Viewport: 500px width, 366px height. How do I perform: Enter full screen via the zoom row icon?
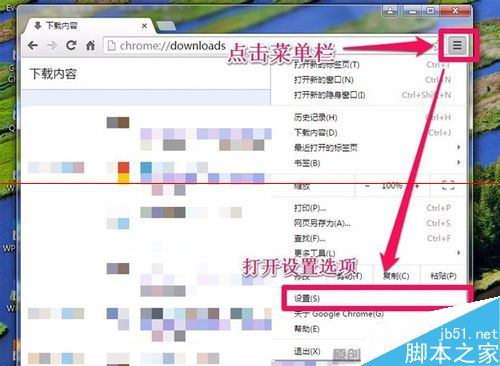[448, 185]
